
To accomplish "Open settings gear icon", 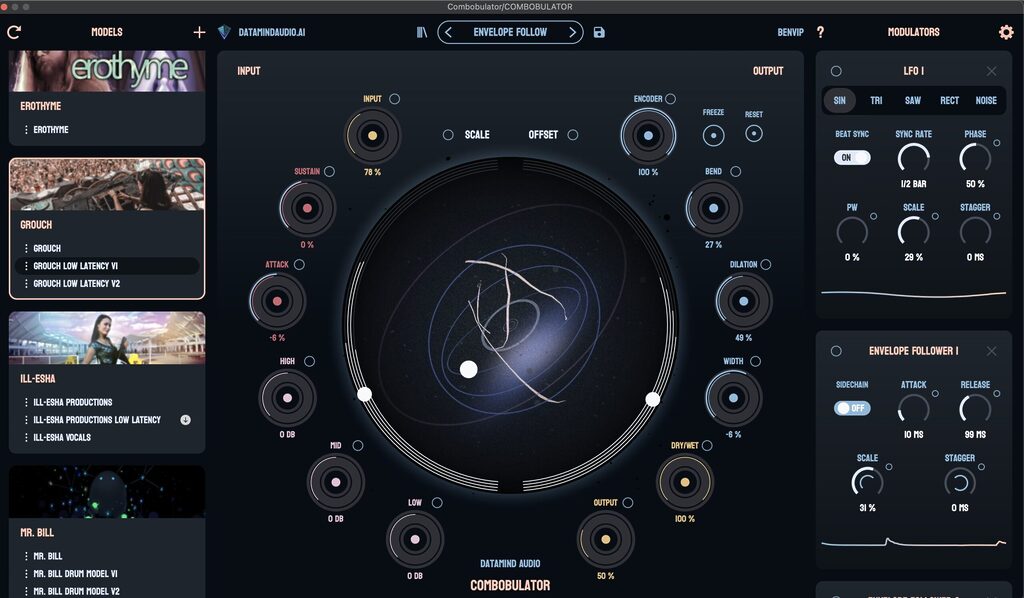I will pyautogui.click(x=1006, y=32).
